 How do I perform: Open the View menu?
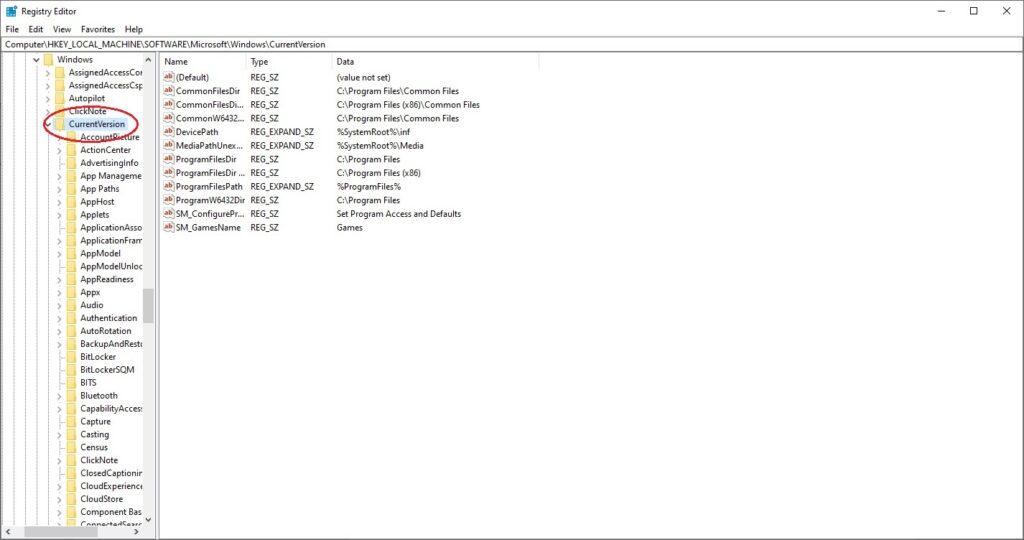click(x=62, y=29)
